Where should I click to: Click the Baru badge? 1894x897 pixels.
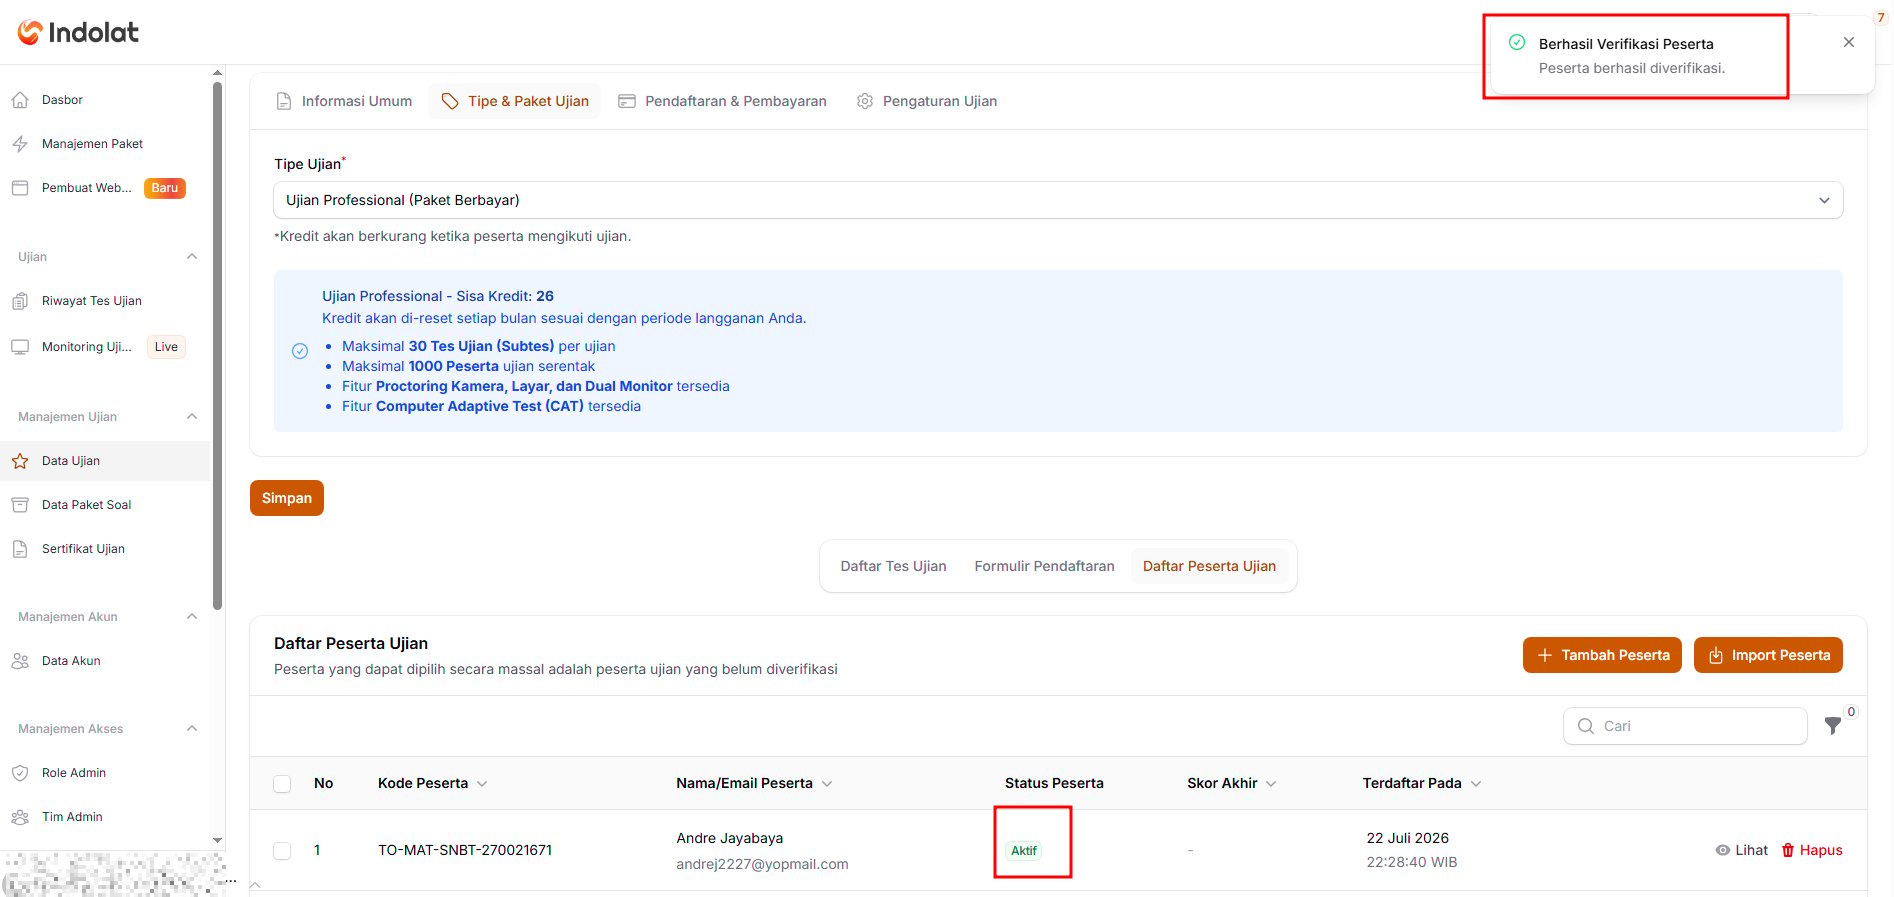(165, 188)
